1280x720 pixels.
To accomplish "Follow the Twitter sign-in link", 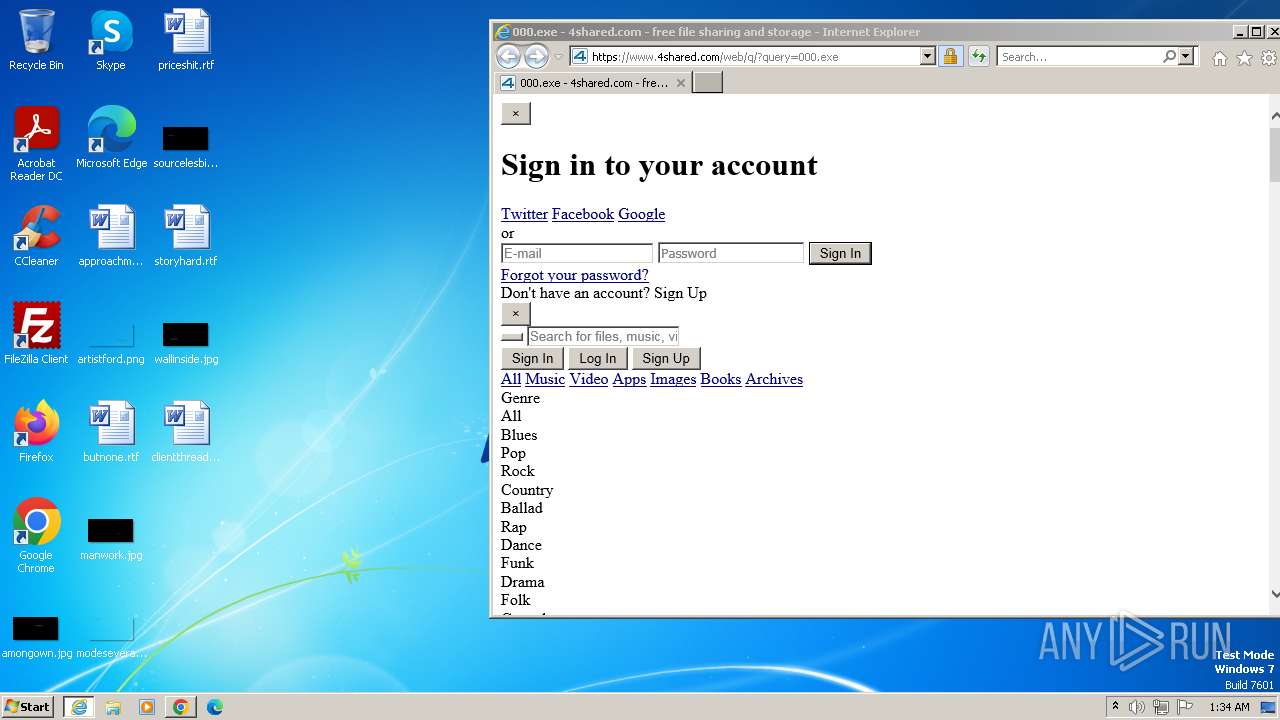I will [524, 214].
